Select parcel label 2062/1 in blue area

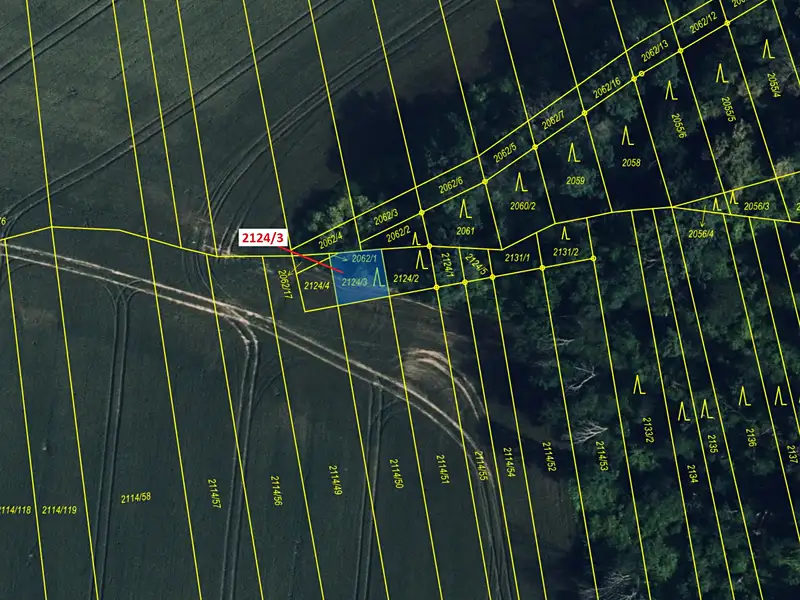point(364,259)
